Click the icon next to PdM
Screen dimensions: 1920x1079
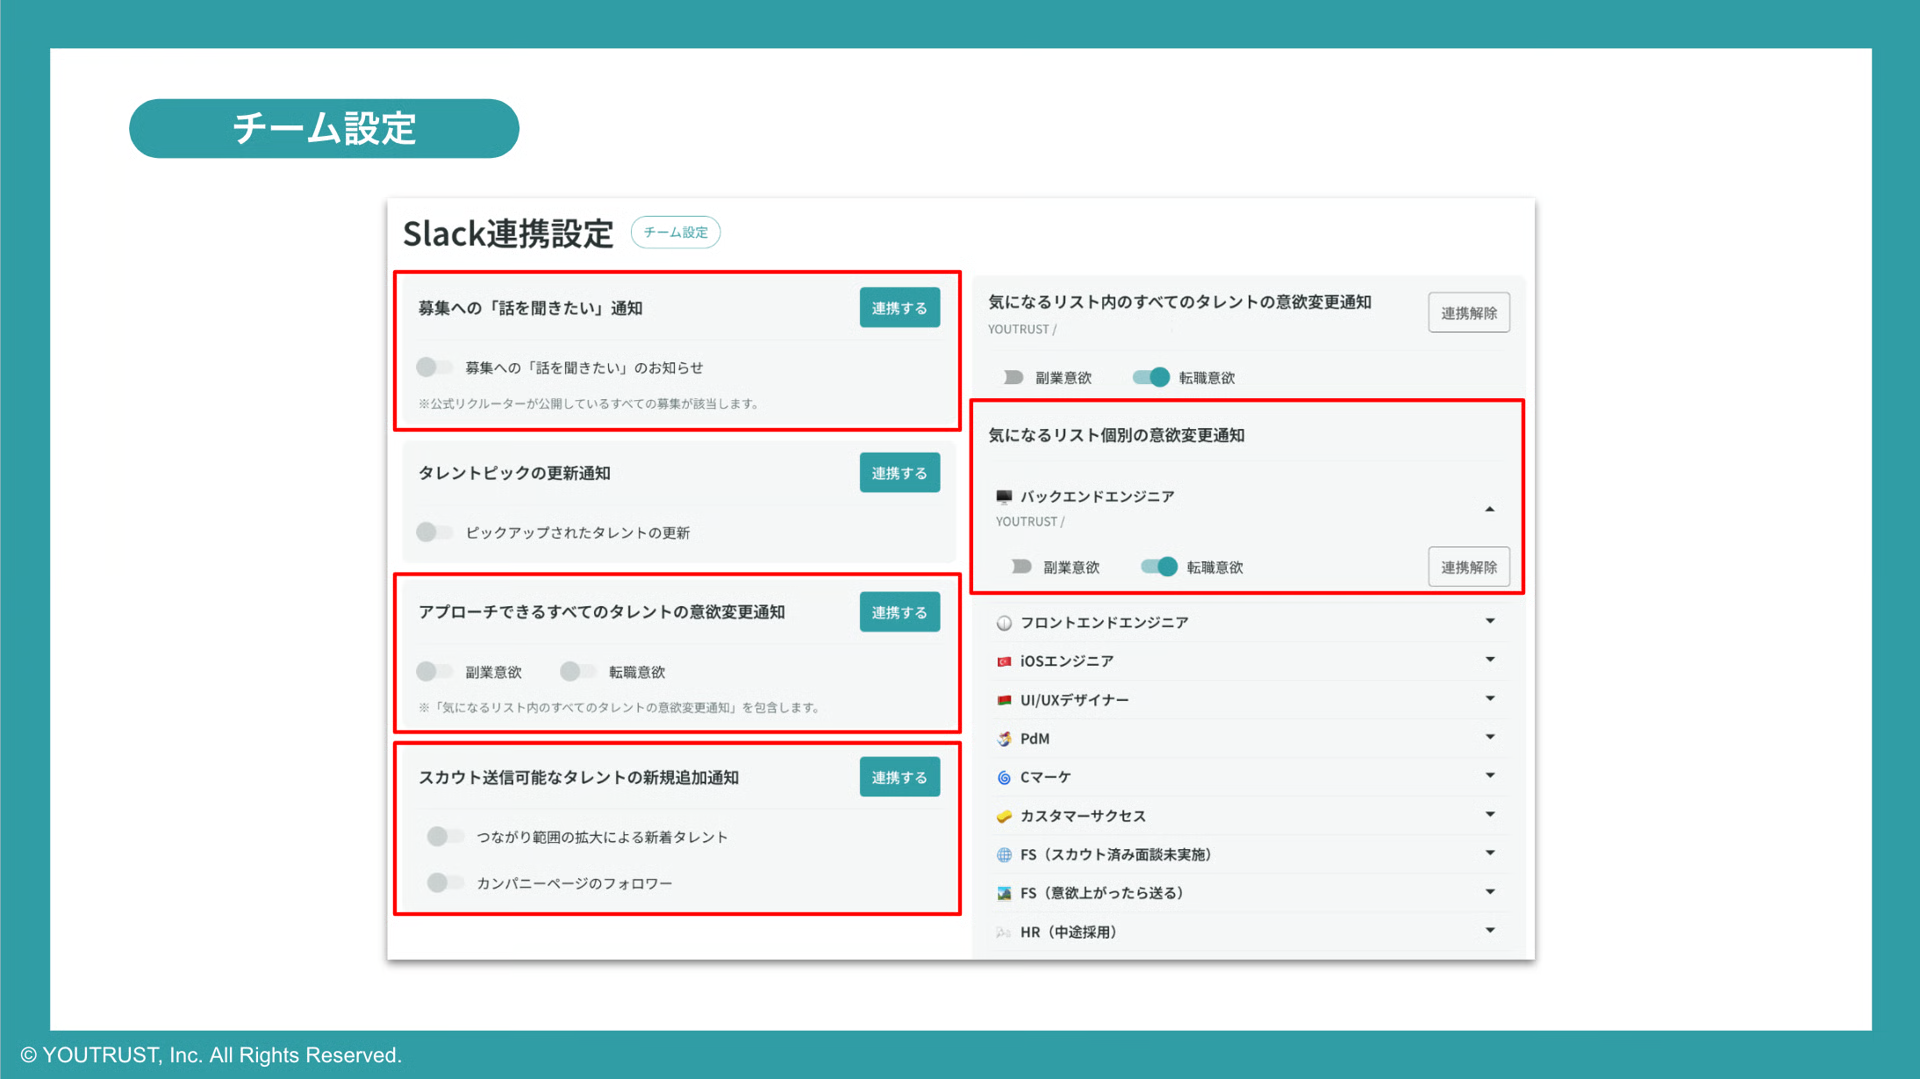coord(1003,738)
